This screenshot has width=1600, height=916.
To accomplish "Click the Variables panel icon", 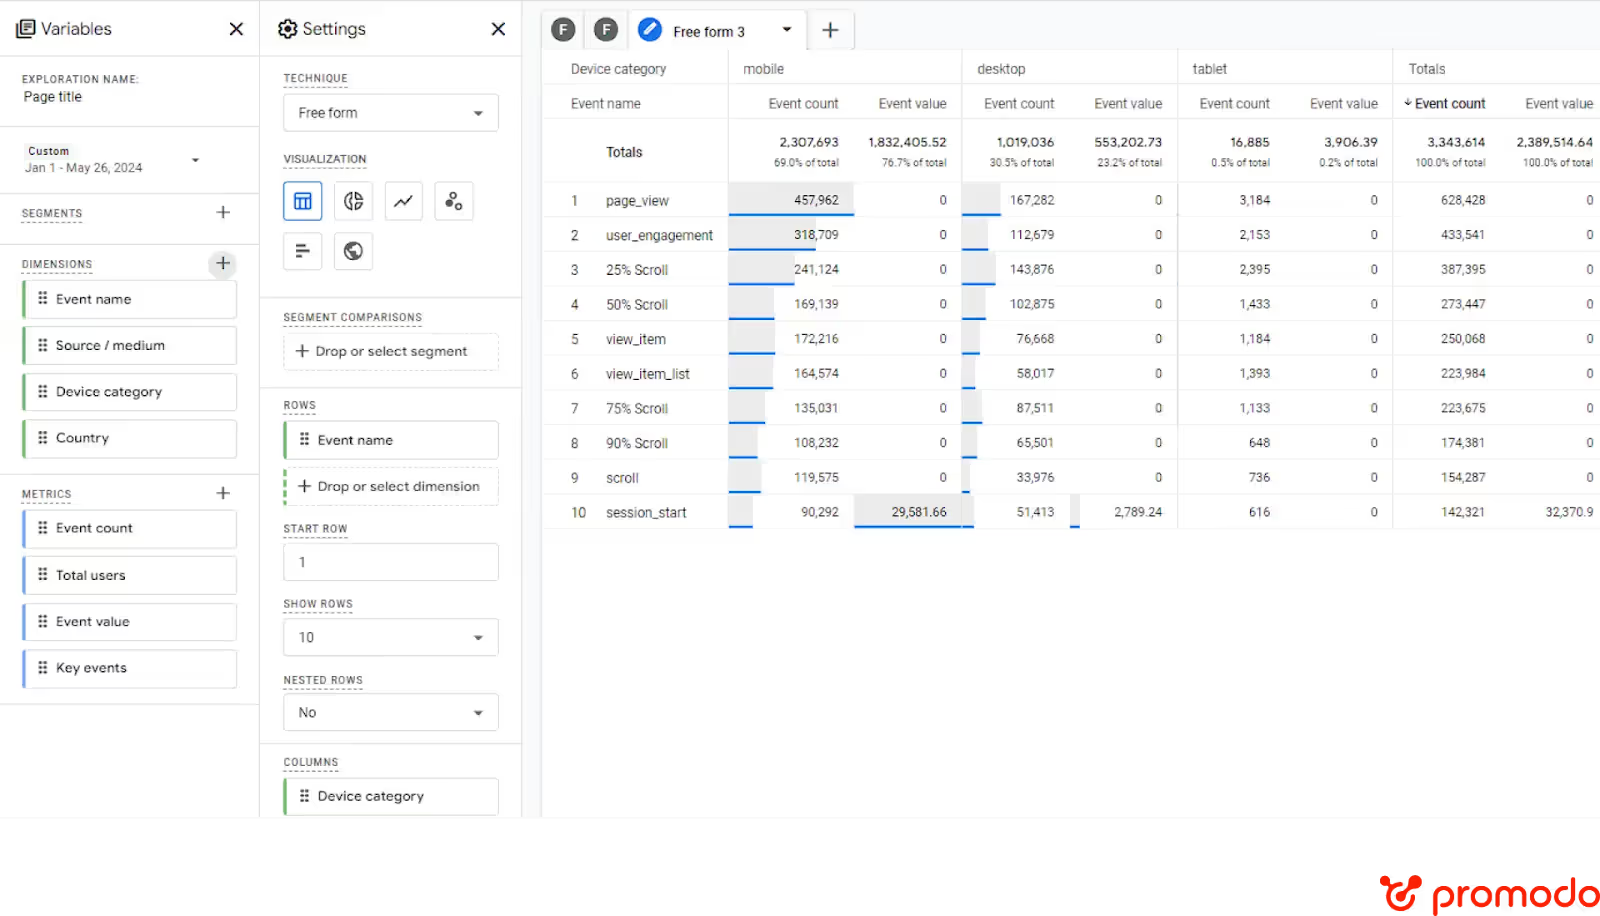I will [26, 29].
